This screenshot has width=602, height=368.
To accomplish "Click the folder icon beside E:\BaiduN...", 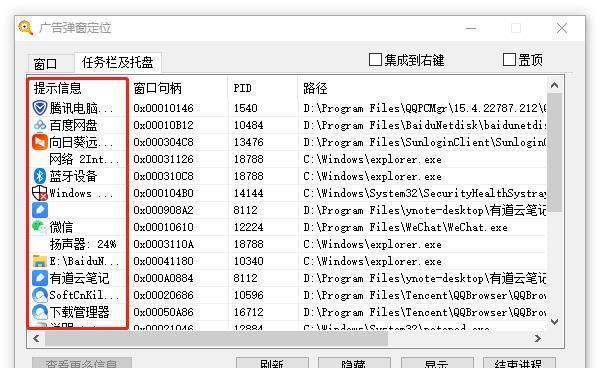I will tap(40, 261).
